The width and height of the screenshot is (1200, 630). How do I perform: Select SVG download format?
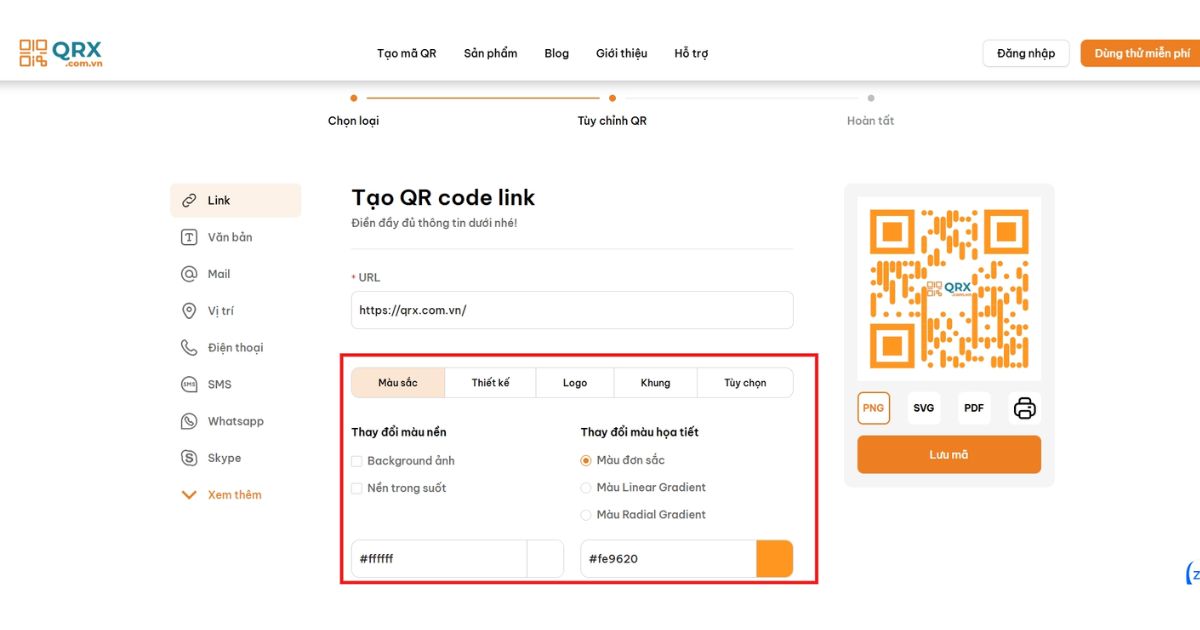[924, 408]
